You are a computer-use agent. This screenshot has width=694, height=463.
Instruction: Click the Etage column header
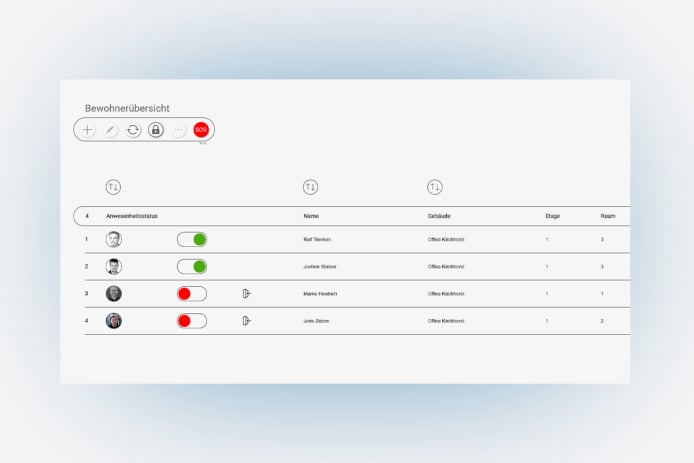click(x=552, y=216)
